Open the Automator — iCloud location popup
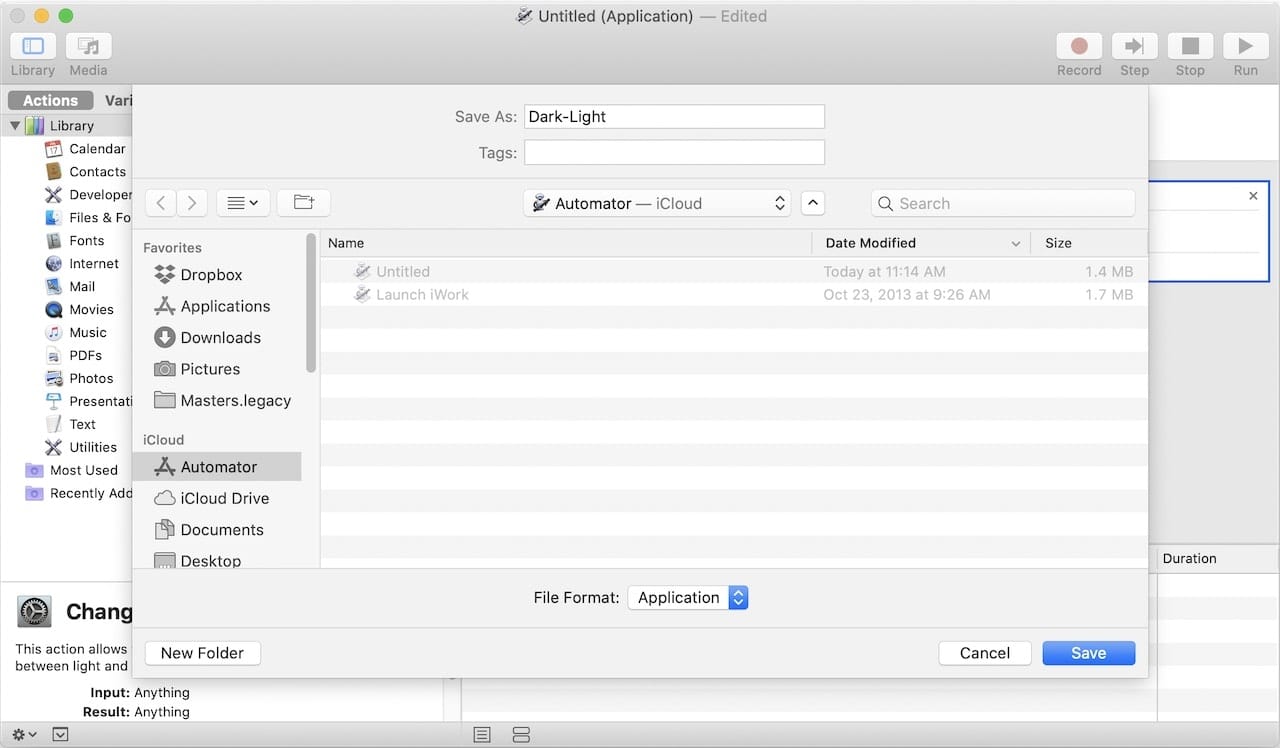This screenshot has height=748, width=1280. tap(657, 203)
